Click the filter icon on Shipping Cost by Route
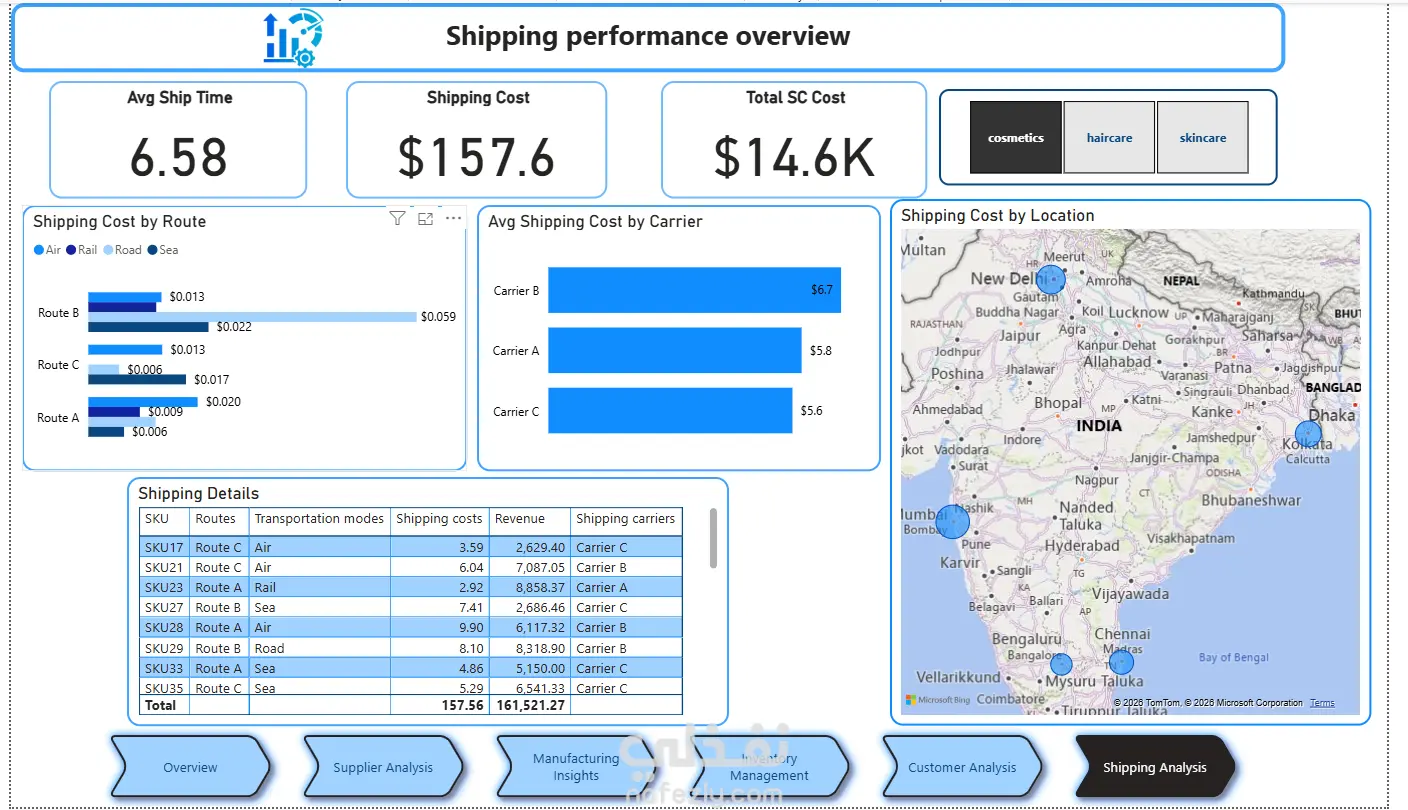This screenshot has width=1408, height=810. (x=397, y=219)
